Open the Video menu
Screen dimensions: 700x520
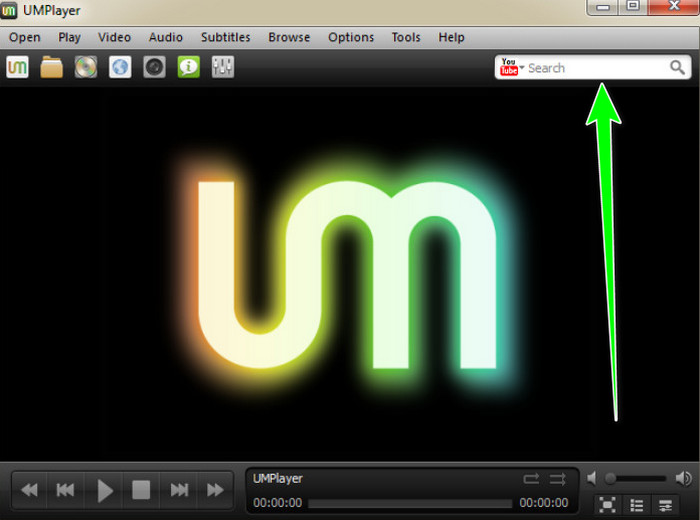coord(114,37)
